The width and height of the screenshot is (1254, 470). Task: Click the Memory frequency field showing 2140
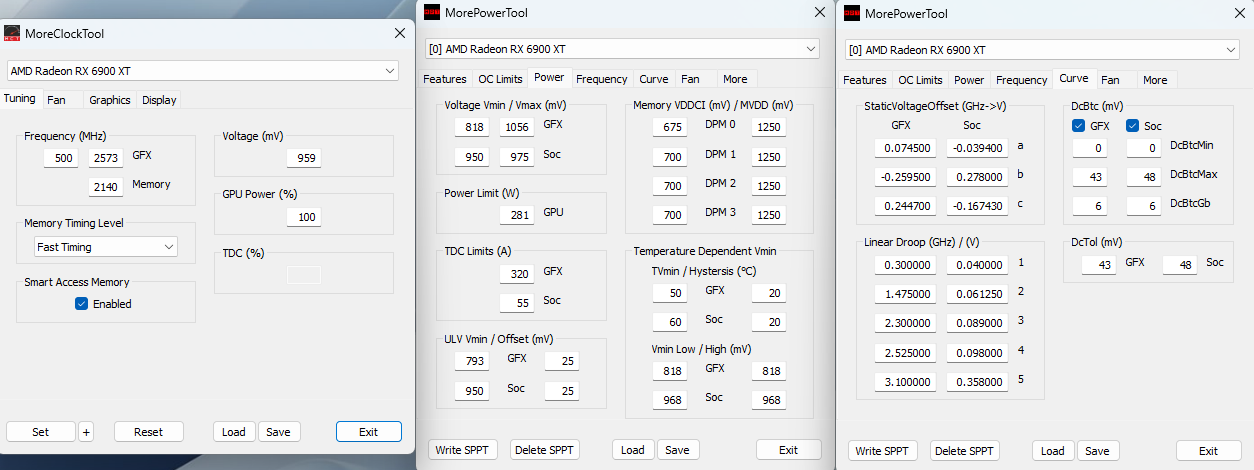click(x=105, y=186)
